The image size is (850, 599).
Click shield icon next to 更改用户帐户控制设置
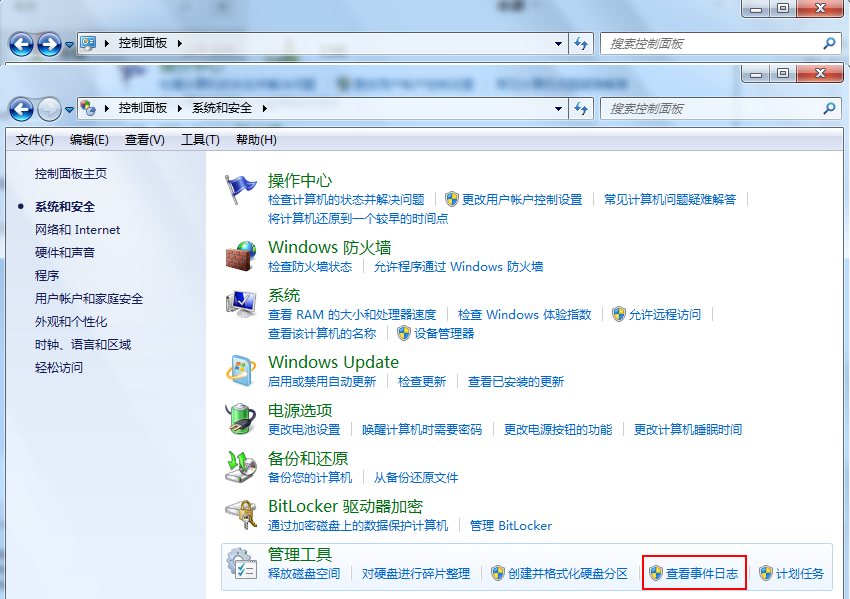452,199
